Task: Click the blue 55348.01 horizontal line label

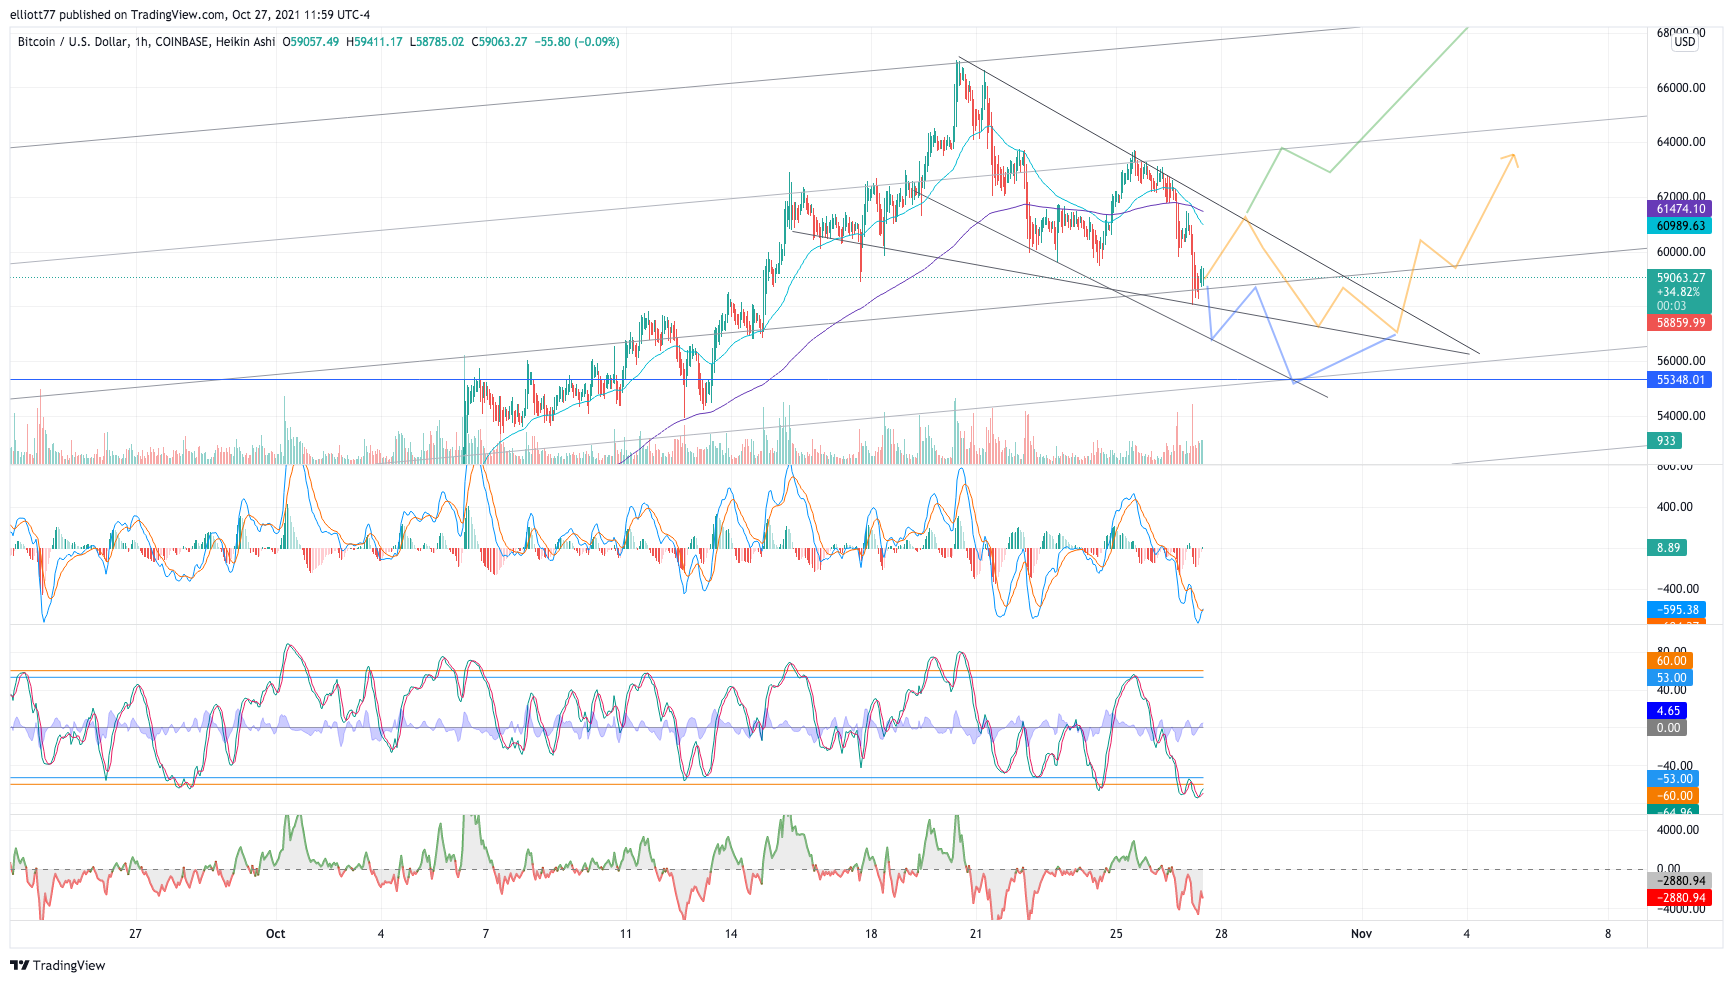Action: coord(1679,380)
